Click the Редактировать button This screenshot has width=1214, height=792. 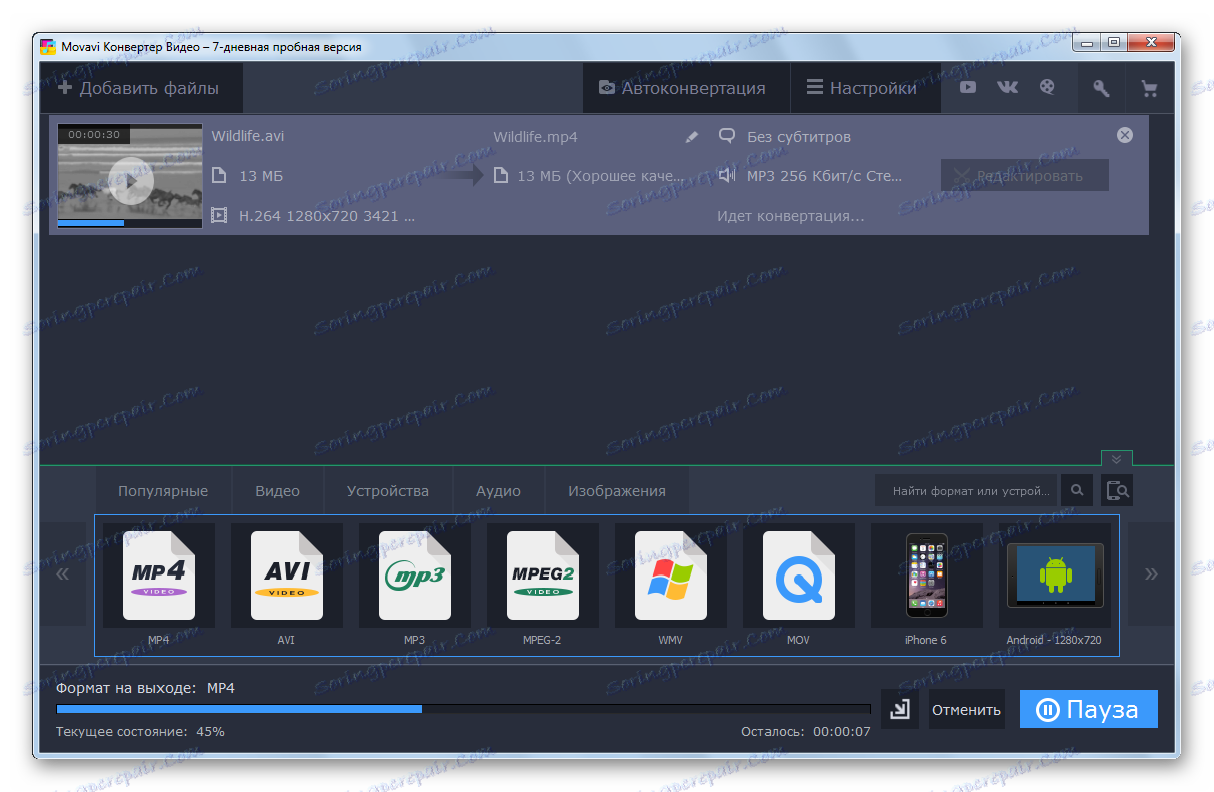[x=1025, y=176]
